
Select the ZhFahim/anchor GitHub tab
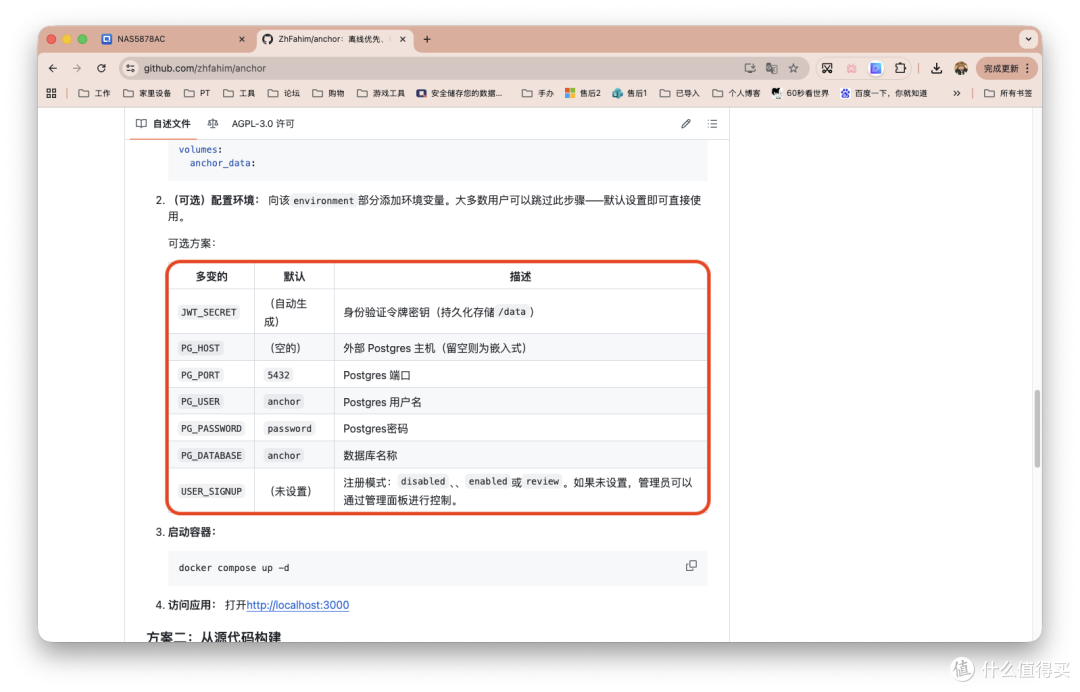(x=335, y=39)
